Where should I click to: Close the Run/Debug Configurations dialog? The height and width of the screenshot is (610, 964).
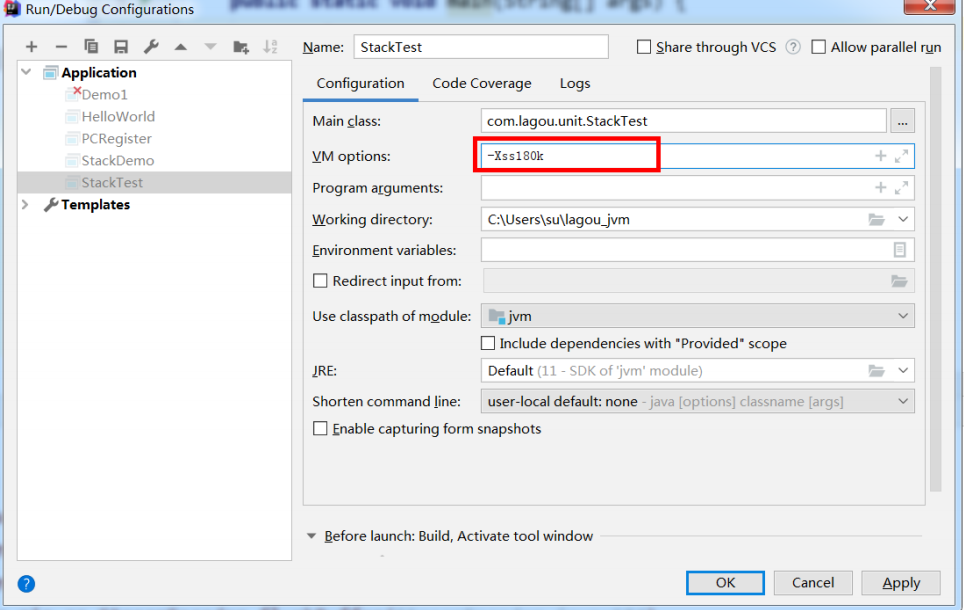tap(930, 6)
